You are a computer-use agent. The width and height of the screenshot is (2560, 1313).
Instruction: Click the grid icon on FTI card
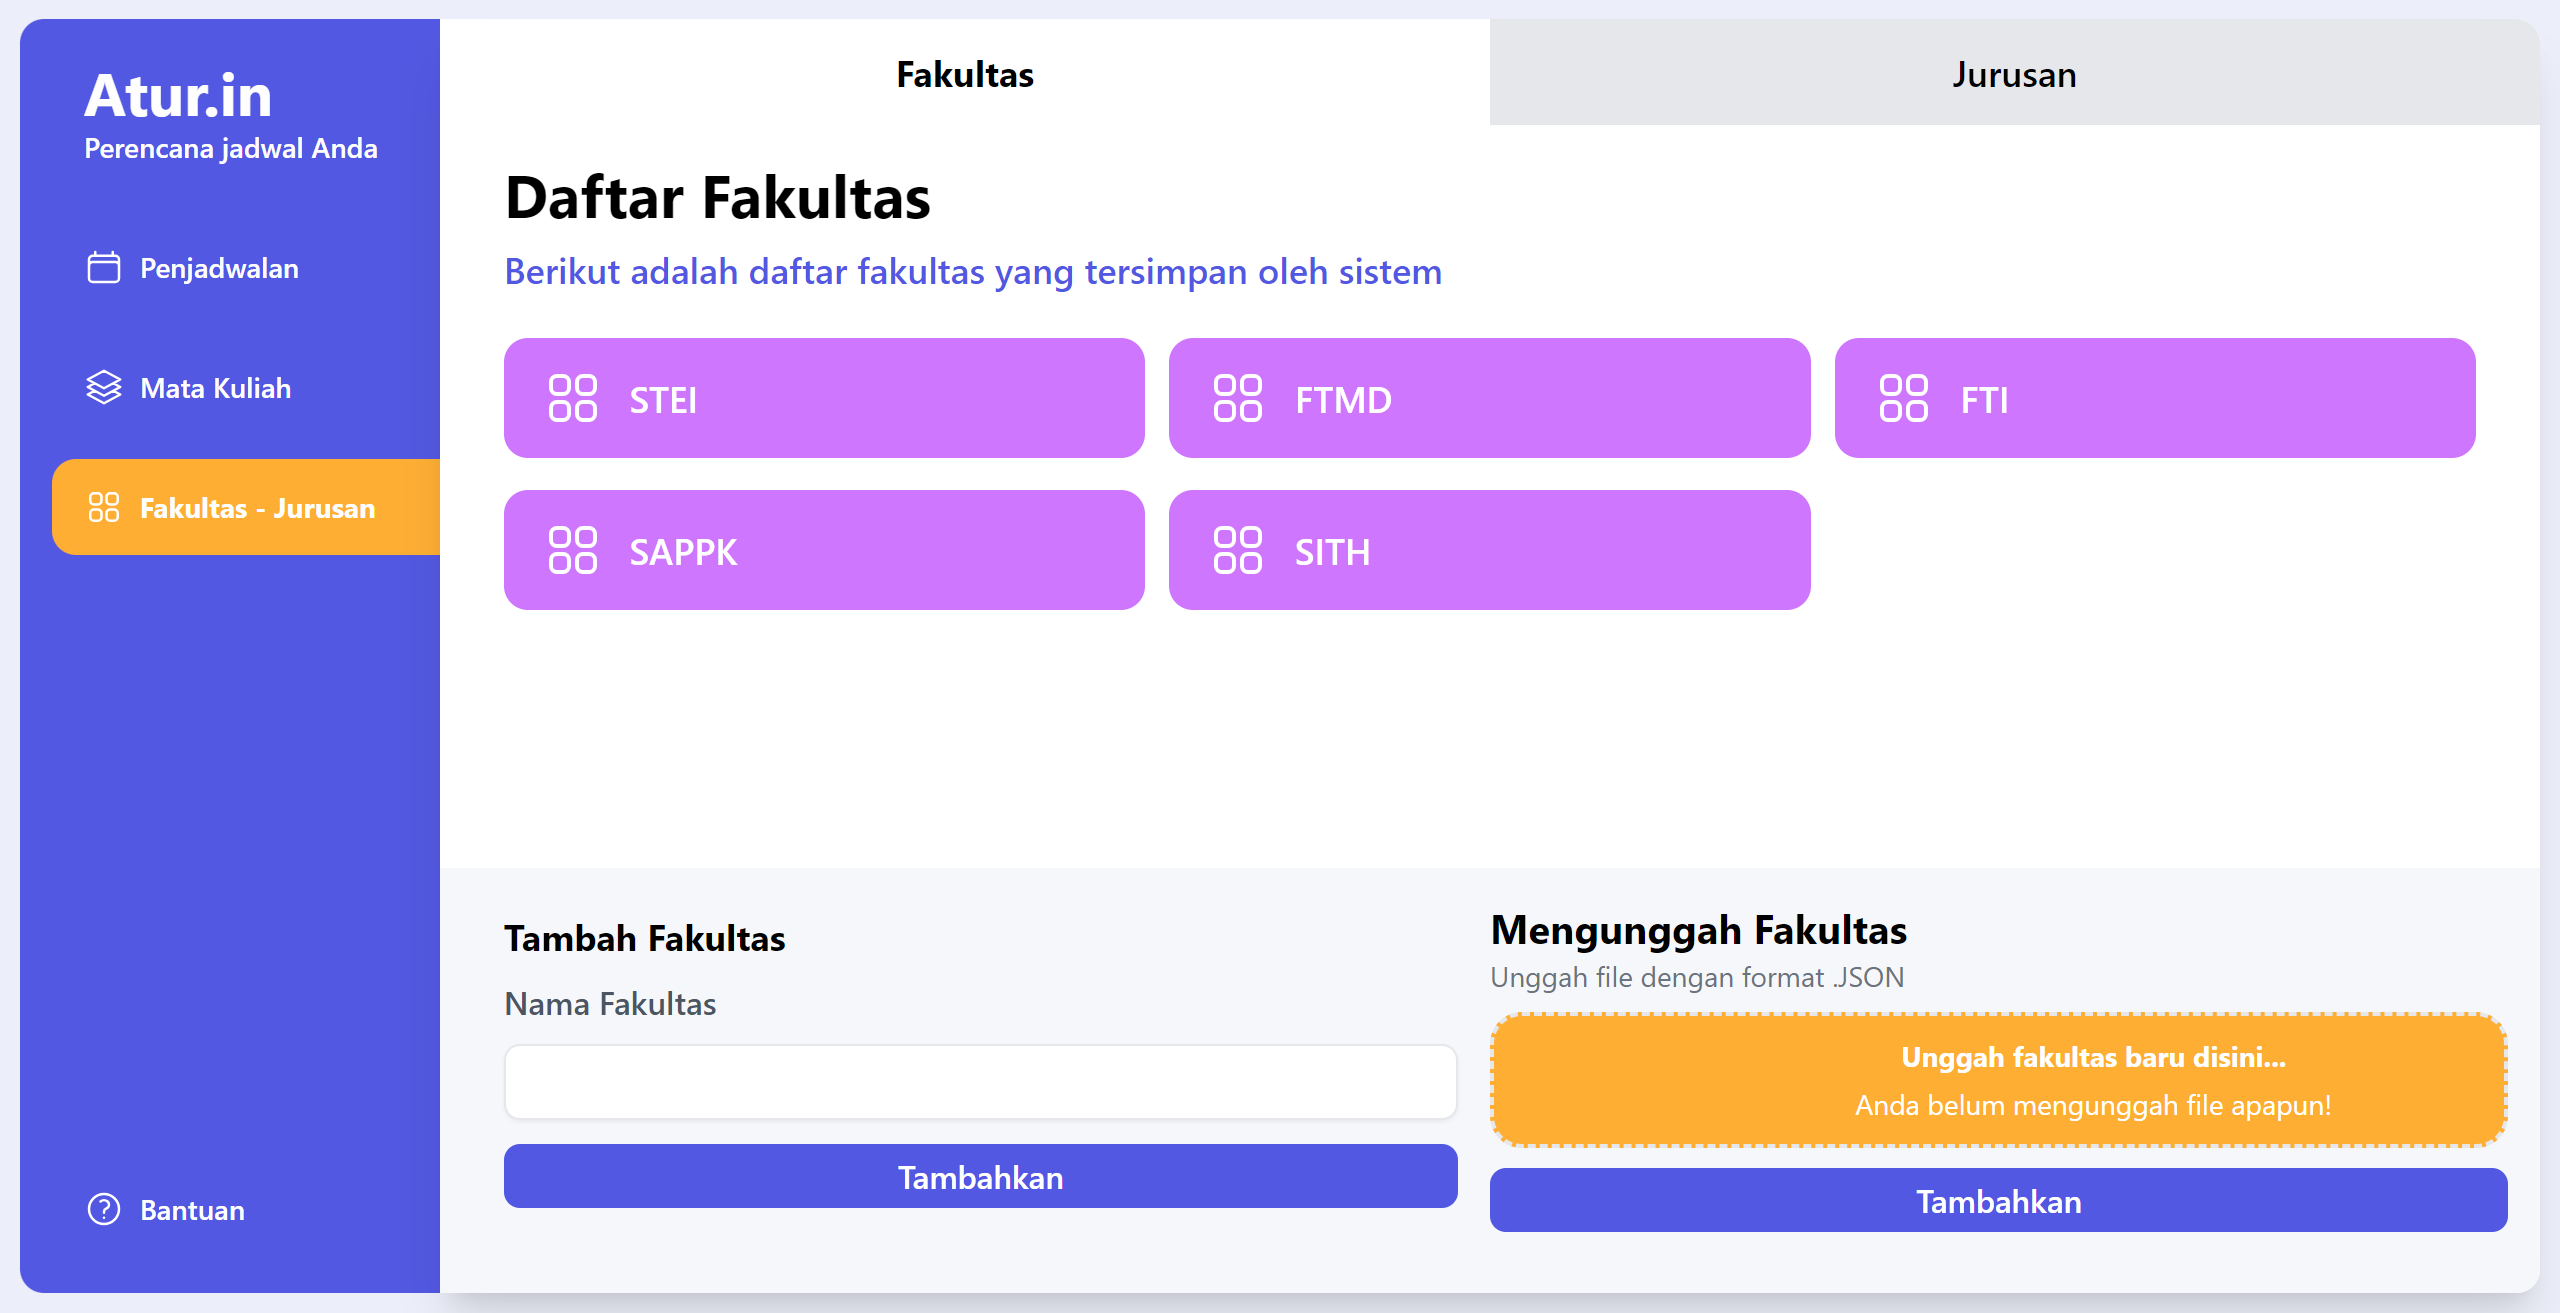[1903, 399]
